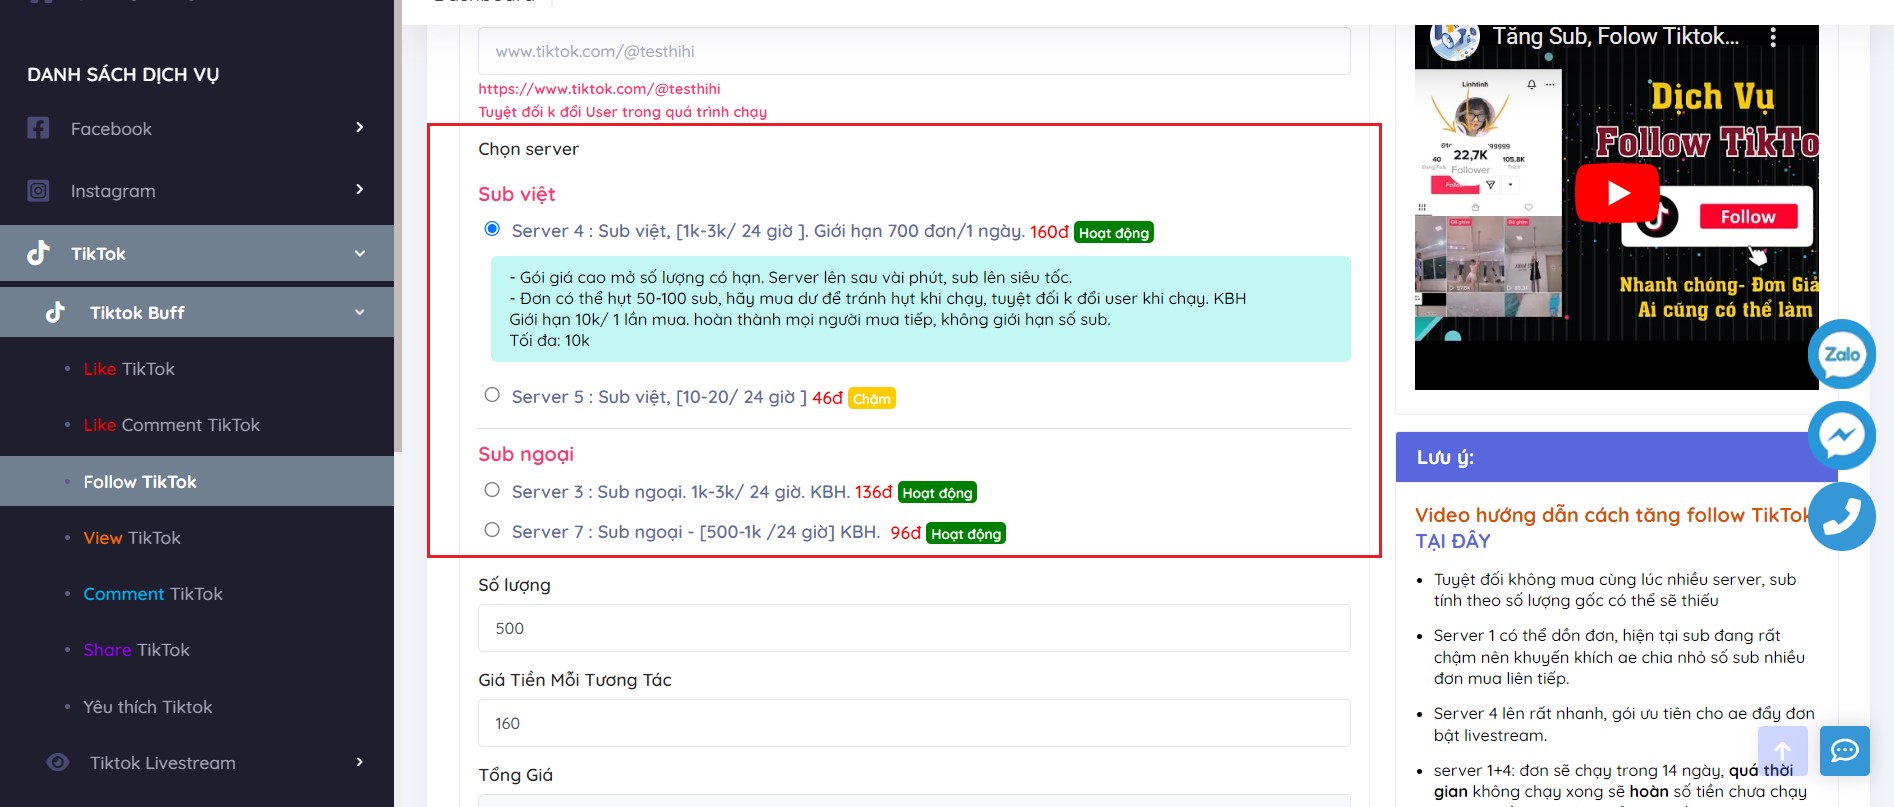The width and height of the screenshot is (1894, 807).
Task: Open Zalo chat bubble
Action: pos(1842,354)
